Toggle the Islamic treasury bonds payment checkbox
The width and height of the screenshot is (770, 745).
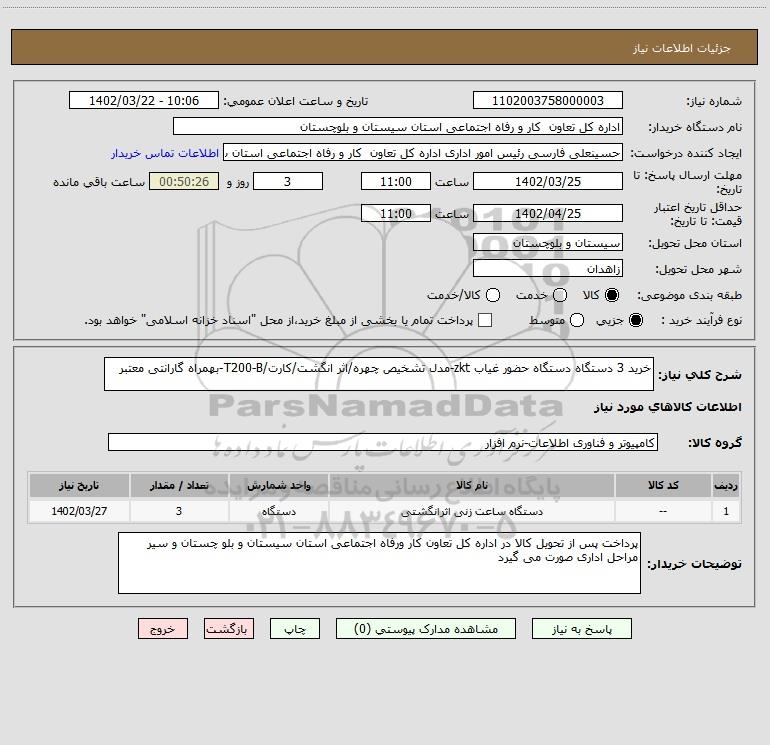pos(485,320)
